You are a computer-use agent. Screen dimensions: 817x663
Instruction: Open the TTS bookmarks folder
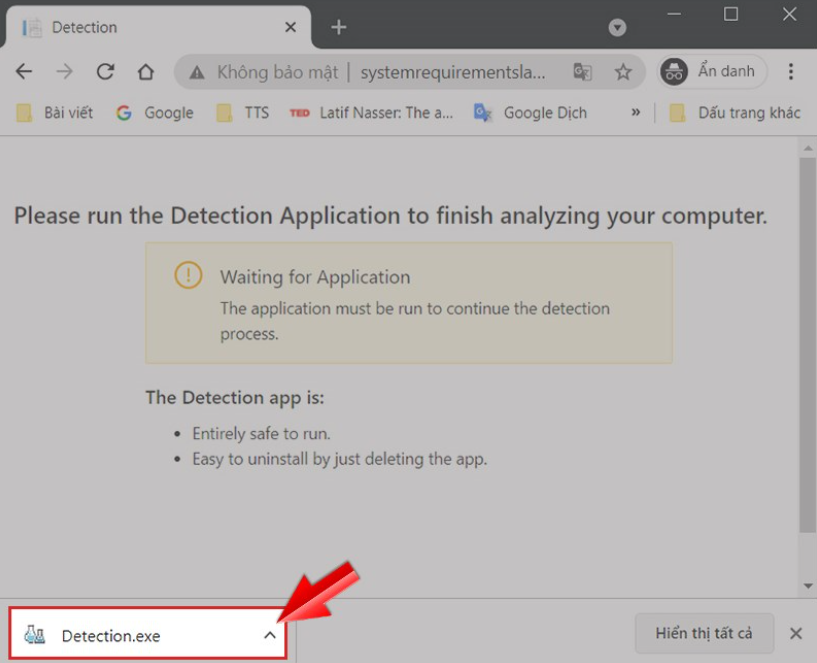point(243,113)
